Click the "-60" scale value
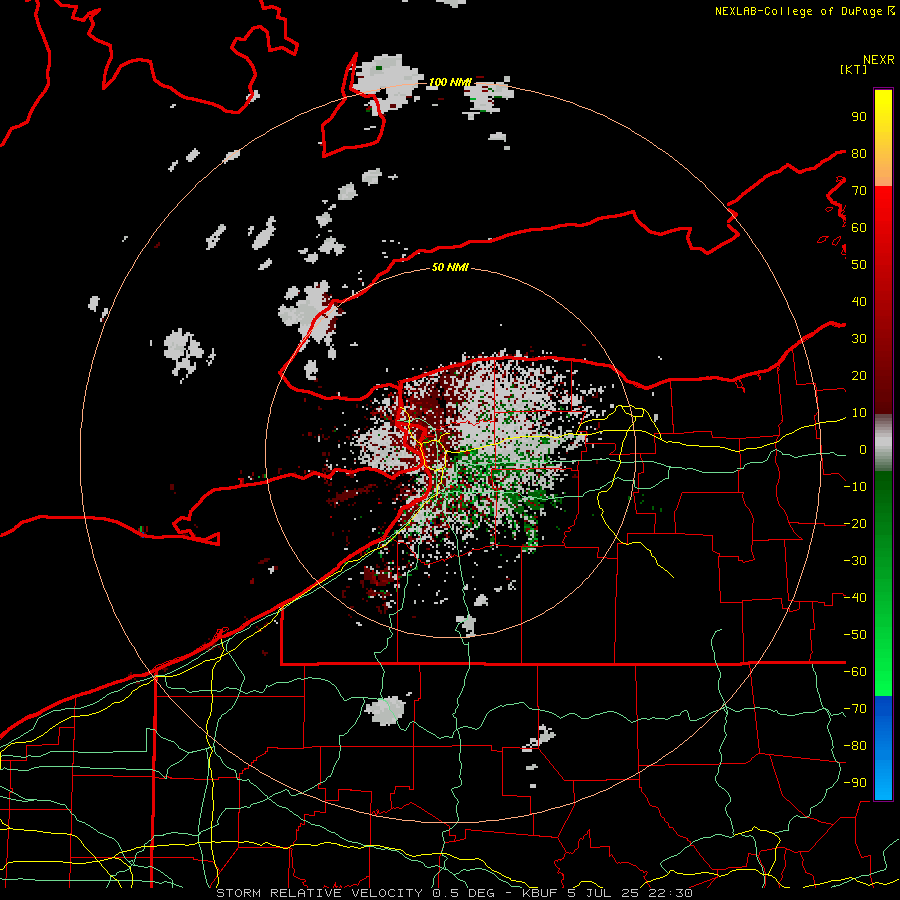 click(x=855, y=672)
